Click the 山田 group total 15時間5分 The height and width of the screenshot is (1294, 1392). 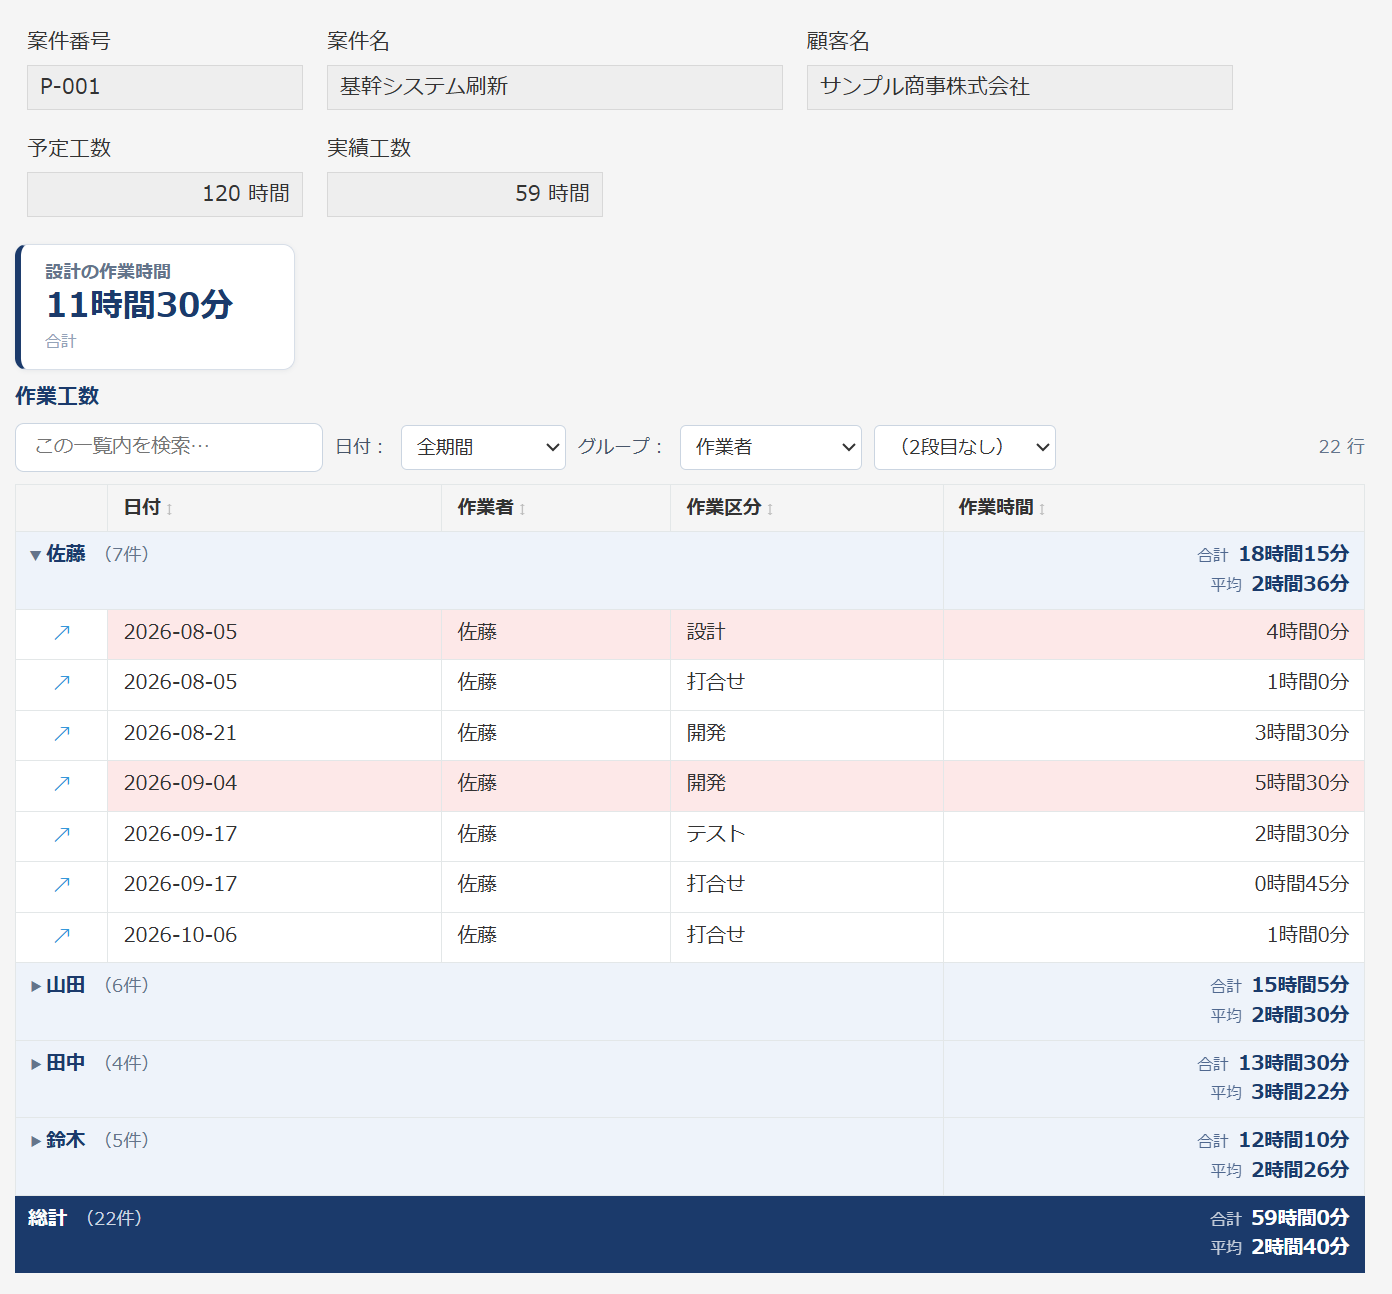click(x=1300, y=985)
